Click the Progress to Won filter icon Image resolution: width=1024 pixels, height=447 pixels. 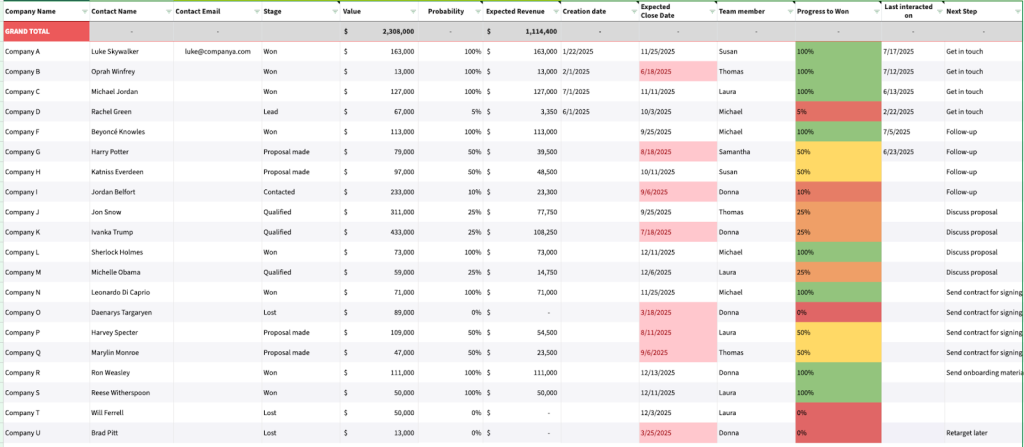click(x=876, y=12)
